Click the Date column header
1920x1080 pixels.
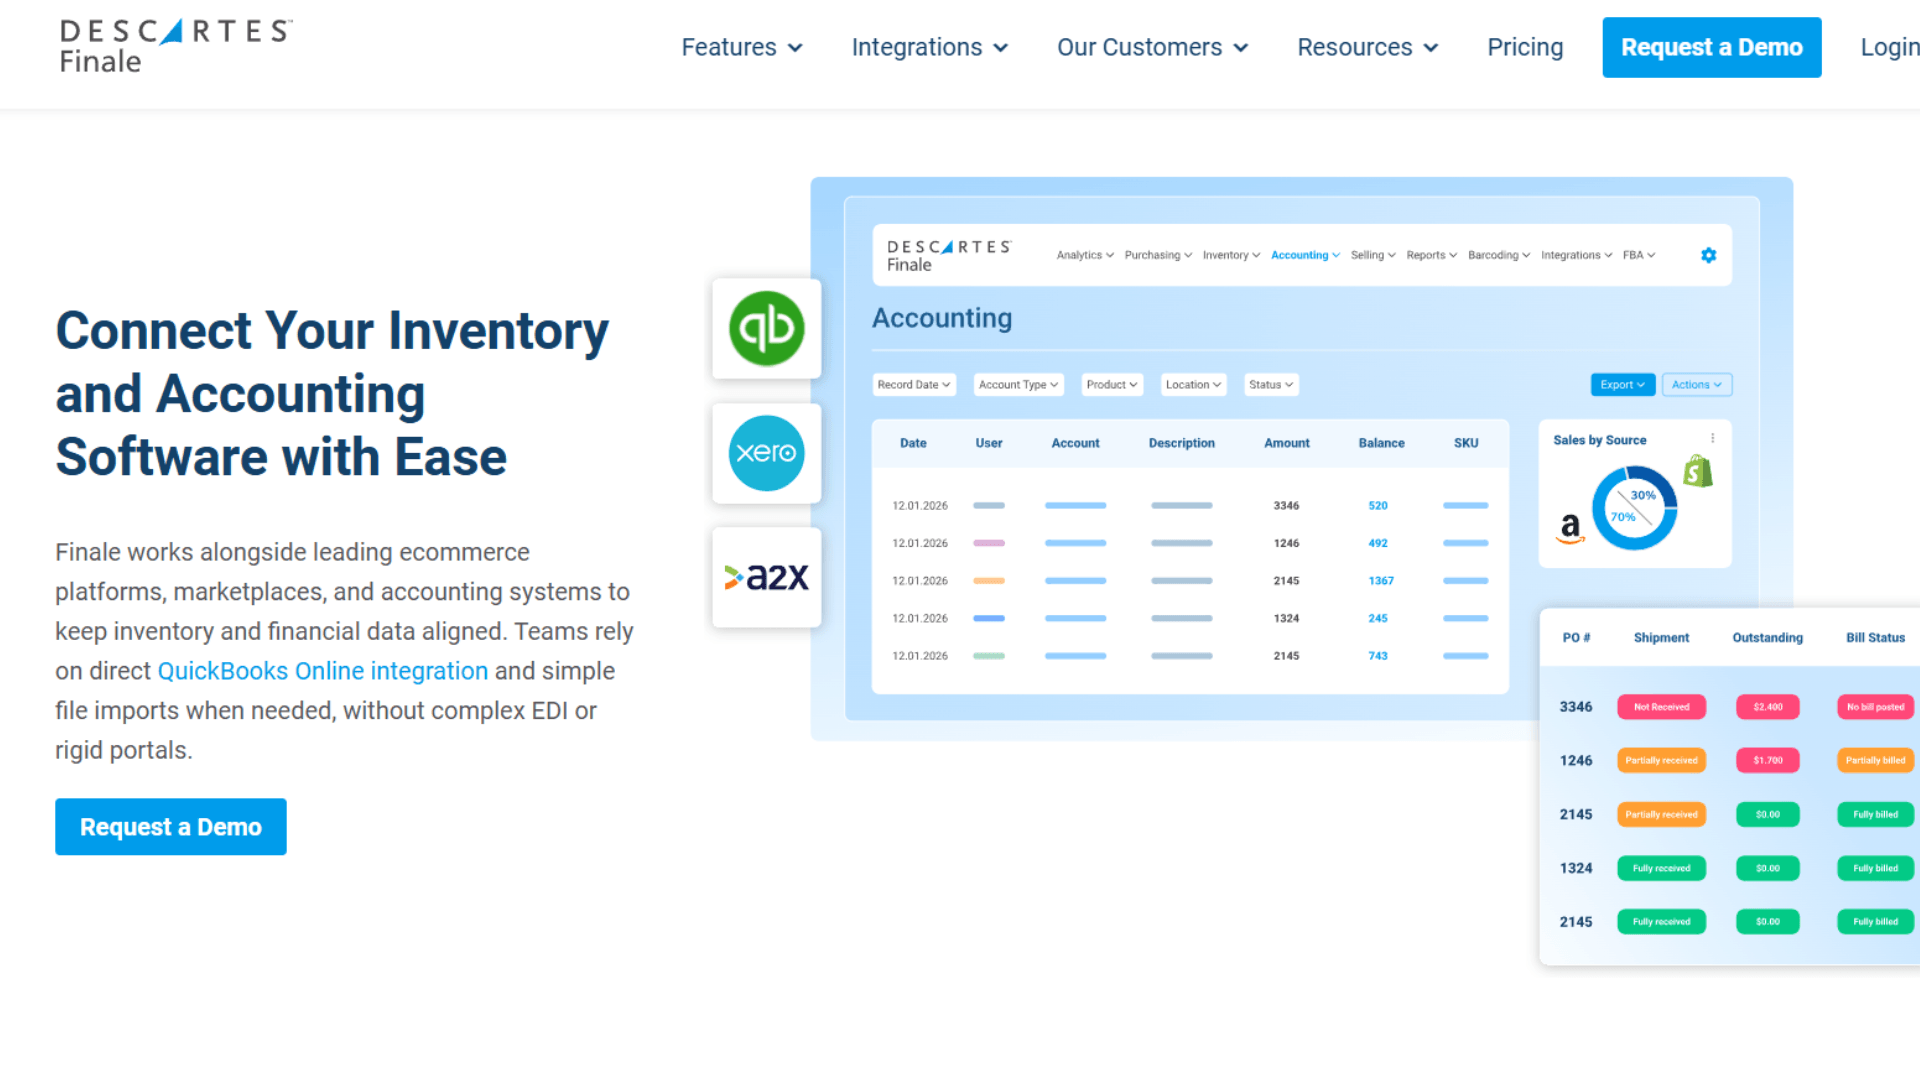coord(913,443)
